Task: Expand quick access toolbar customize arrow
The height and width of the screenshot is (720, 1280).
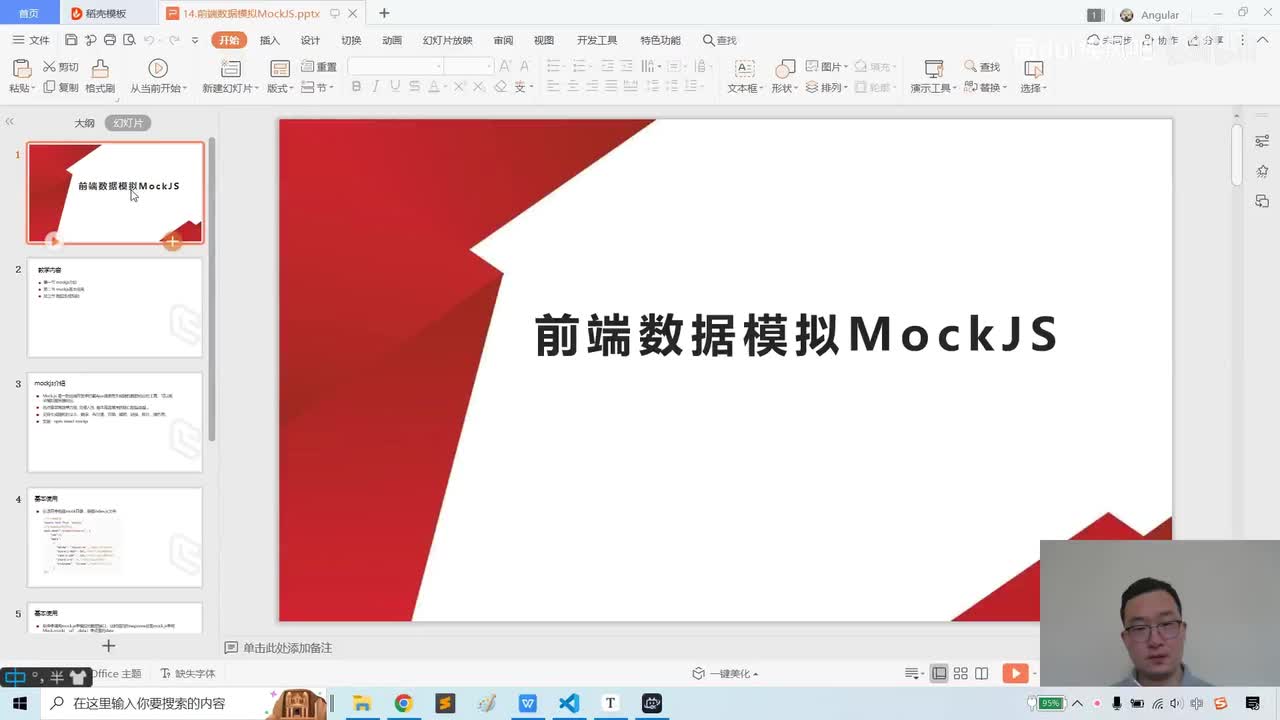Action: click(x=195, y=41)
